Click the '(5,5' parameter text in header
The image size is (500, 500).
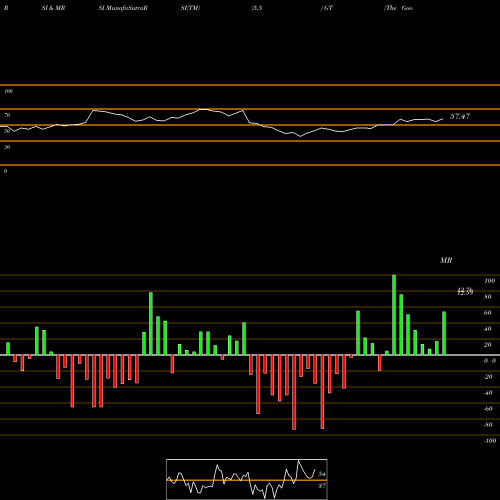click(257, 8)
